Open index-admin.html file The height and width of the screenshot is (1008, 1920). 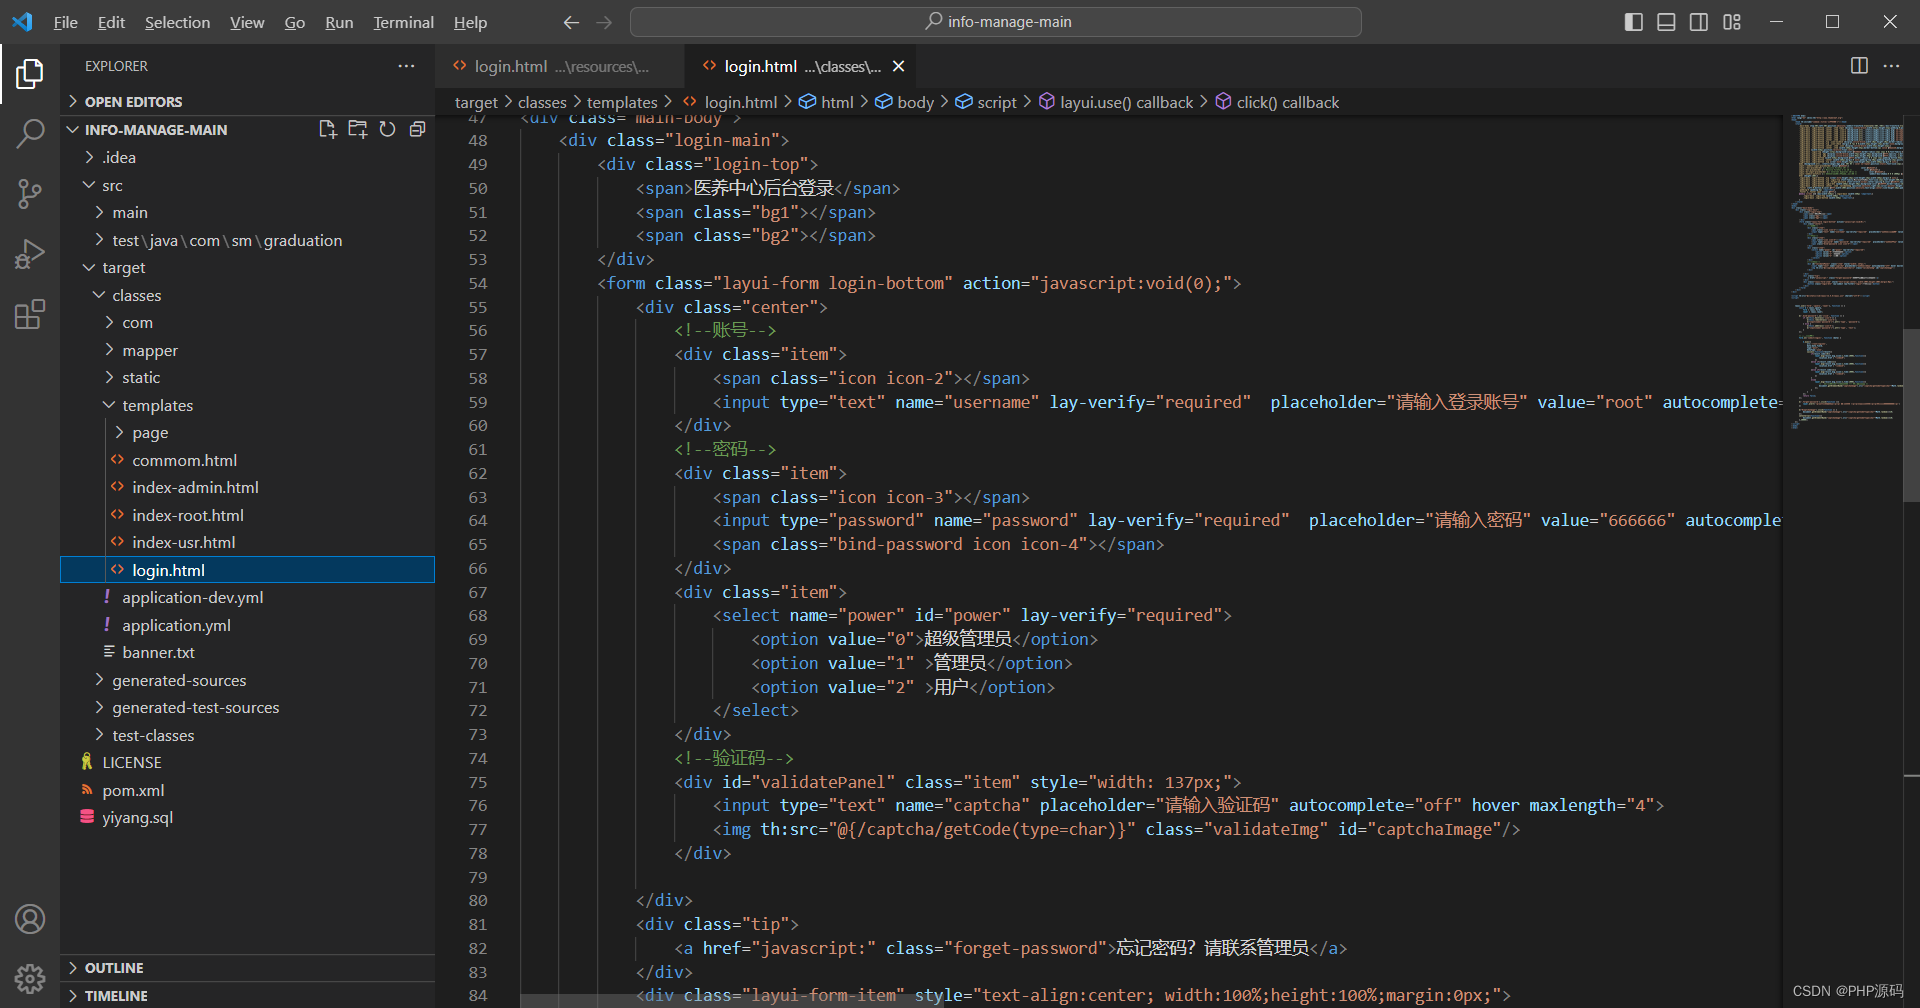[x=247, y=487]
